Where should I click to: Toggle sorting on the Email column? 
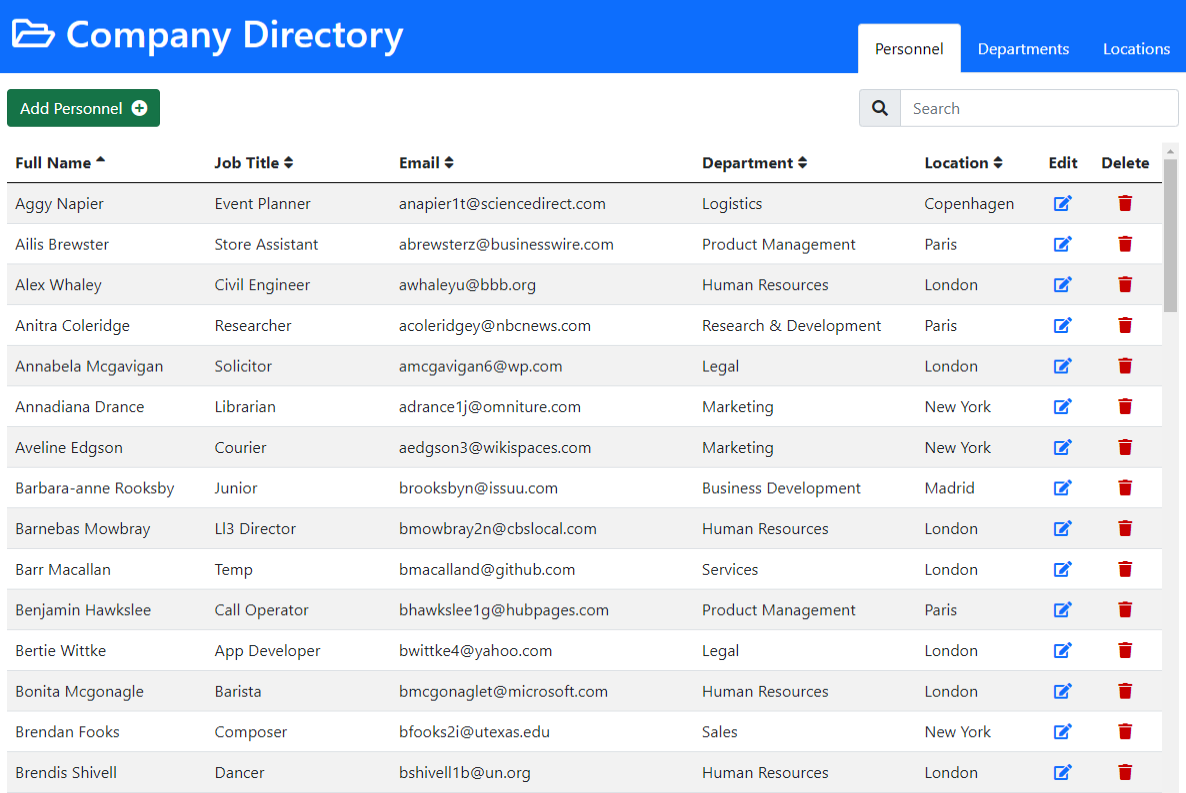[449, 162]
